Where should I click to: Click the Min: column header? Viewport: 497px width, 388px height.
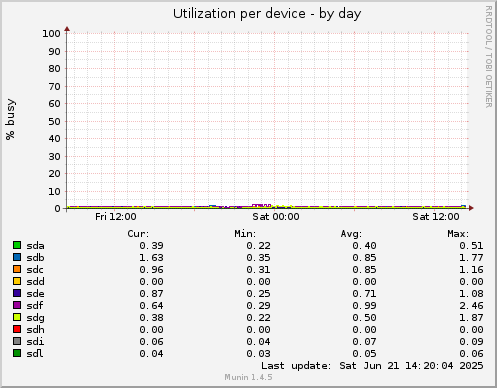coord(245,234)
